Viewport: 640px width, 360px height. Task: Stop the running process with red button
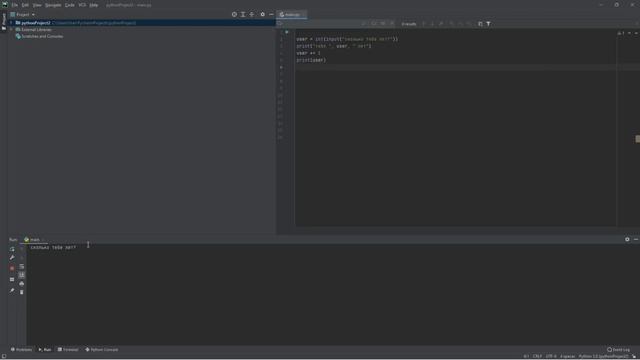pyautogui.click(x=12, y=268)
